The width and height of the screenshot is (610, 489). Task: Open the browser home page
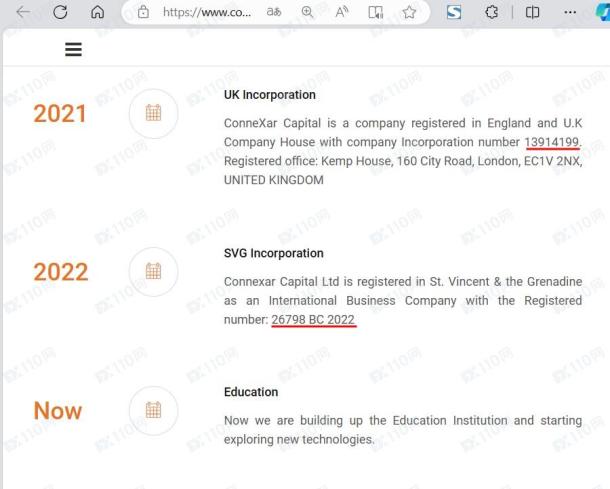pos(97,12)
